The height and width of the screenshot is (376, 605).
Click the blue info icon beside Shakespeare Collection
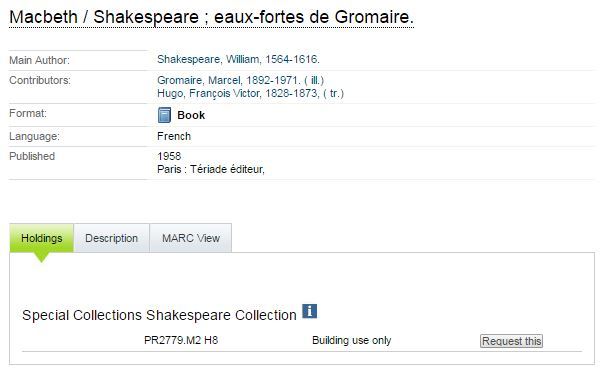coord(309,311)
